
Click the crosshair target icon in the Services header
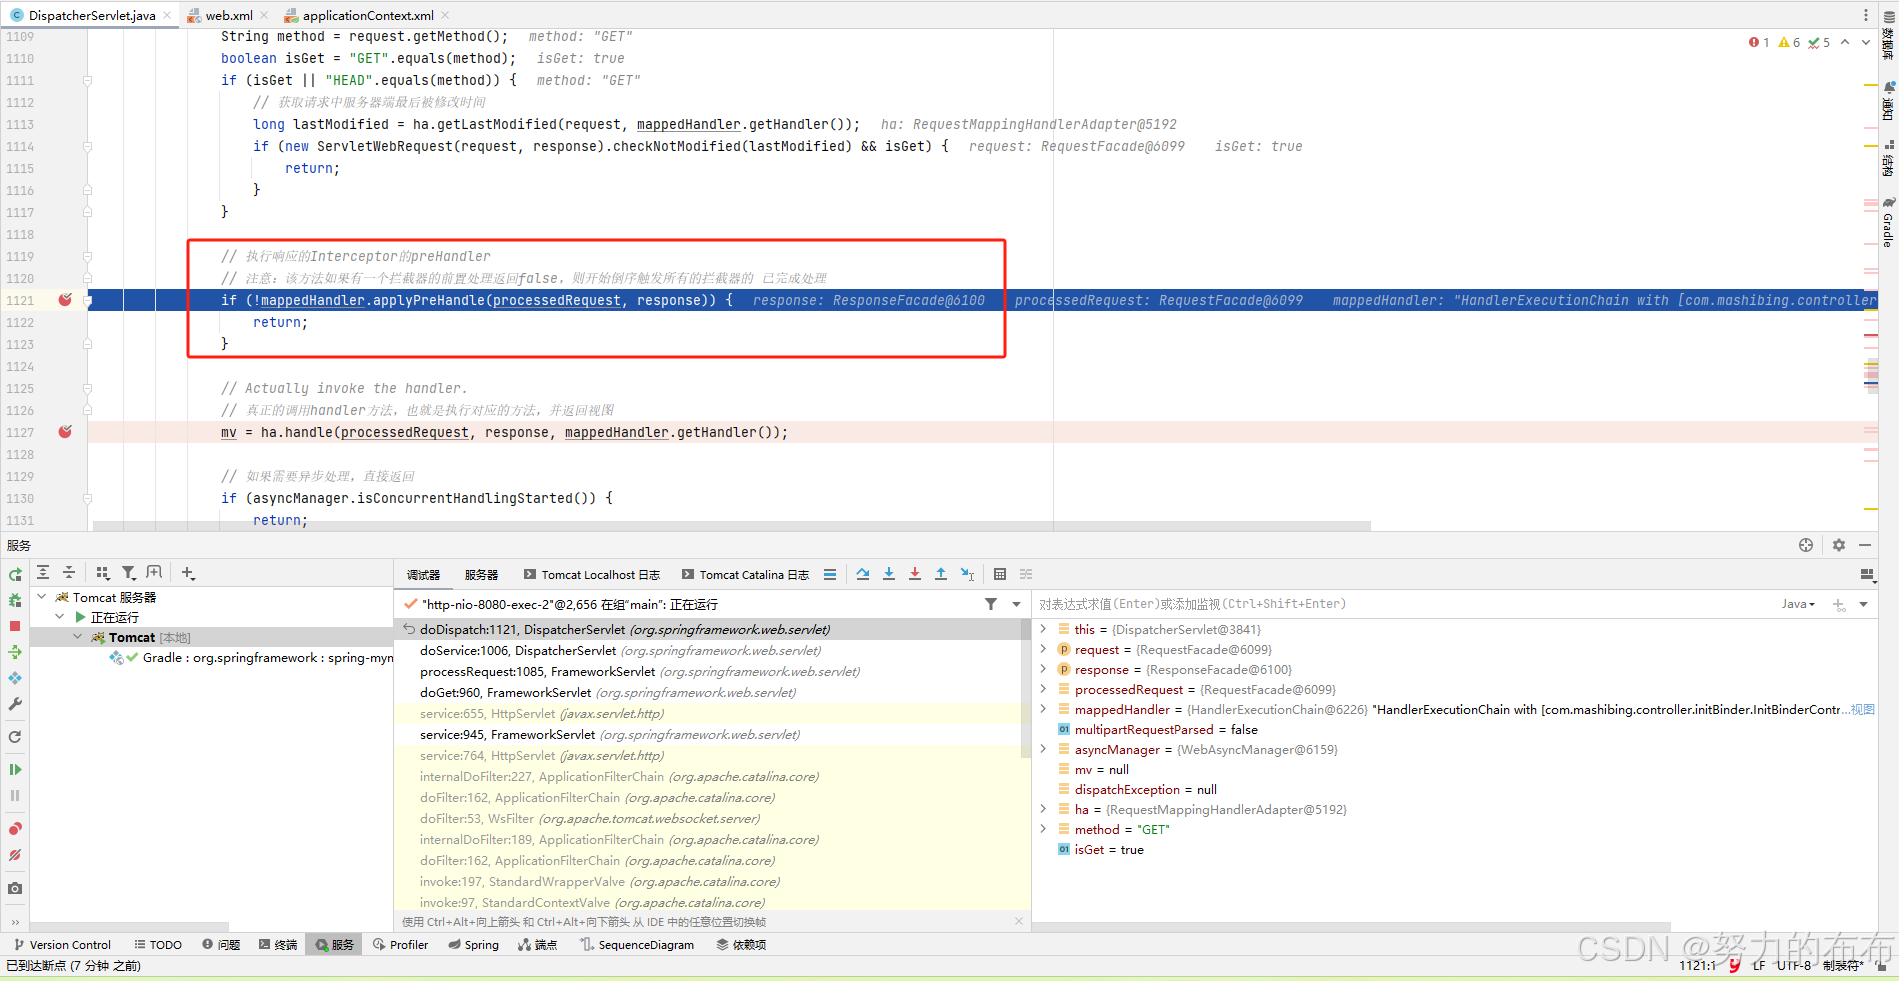[x=1806, y=545]
